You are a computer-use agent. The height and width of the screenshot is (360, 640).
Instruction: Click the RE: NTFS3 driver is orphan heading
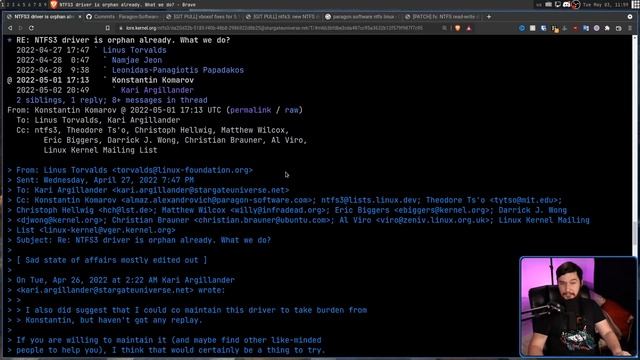(x=123, y=40)
